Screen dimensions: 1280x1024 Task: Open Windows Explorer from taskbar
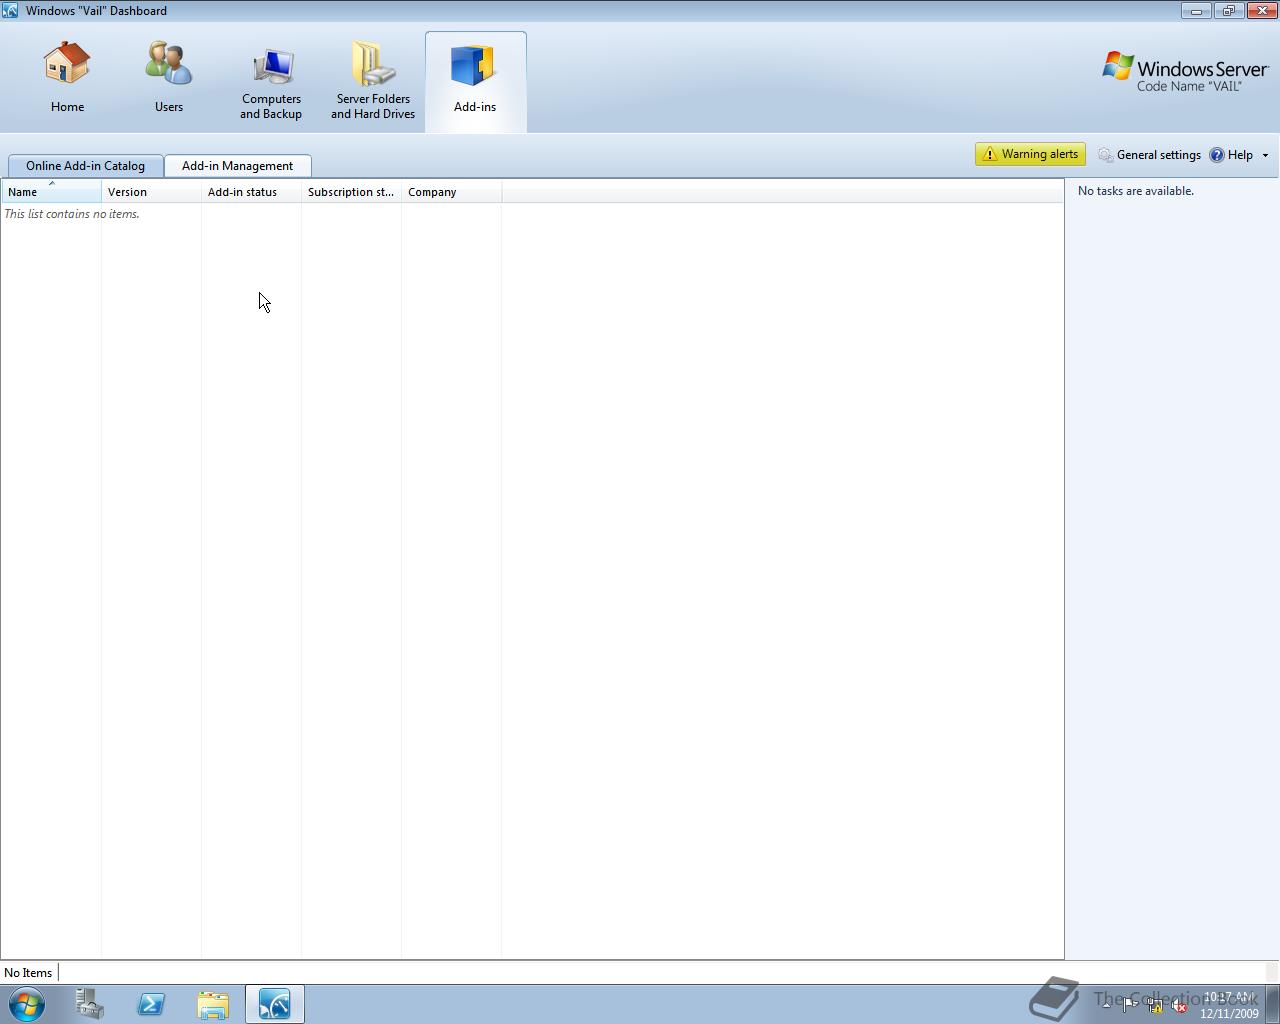213,1004
